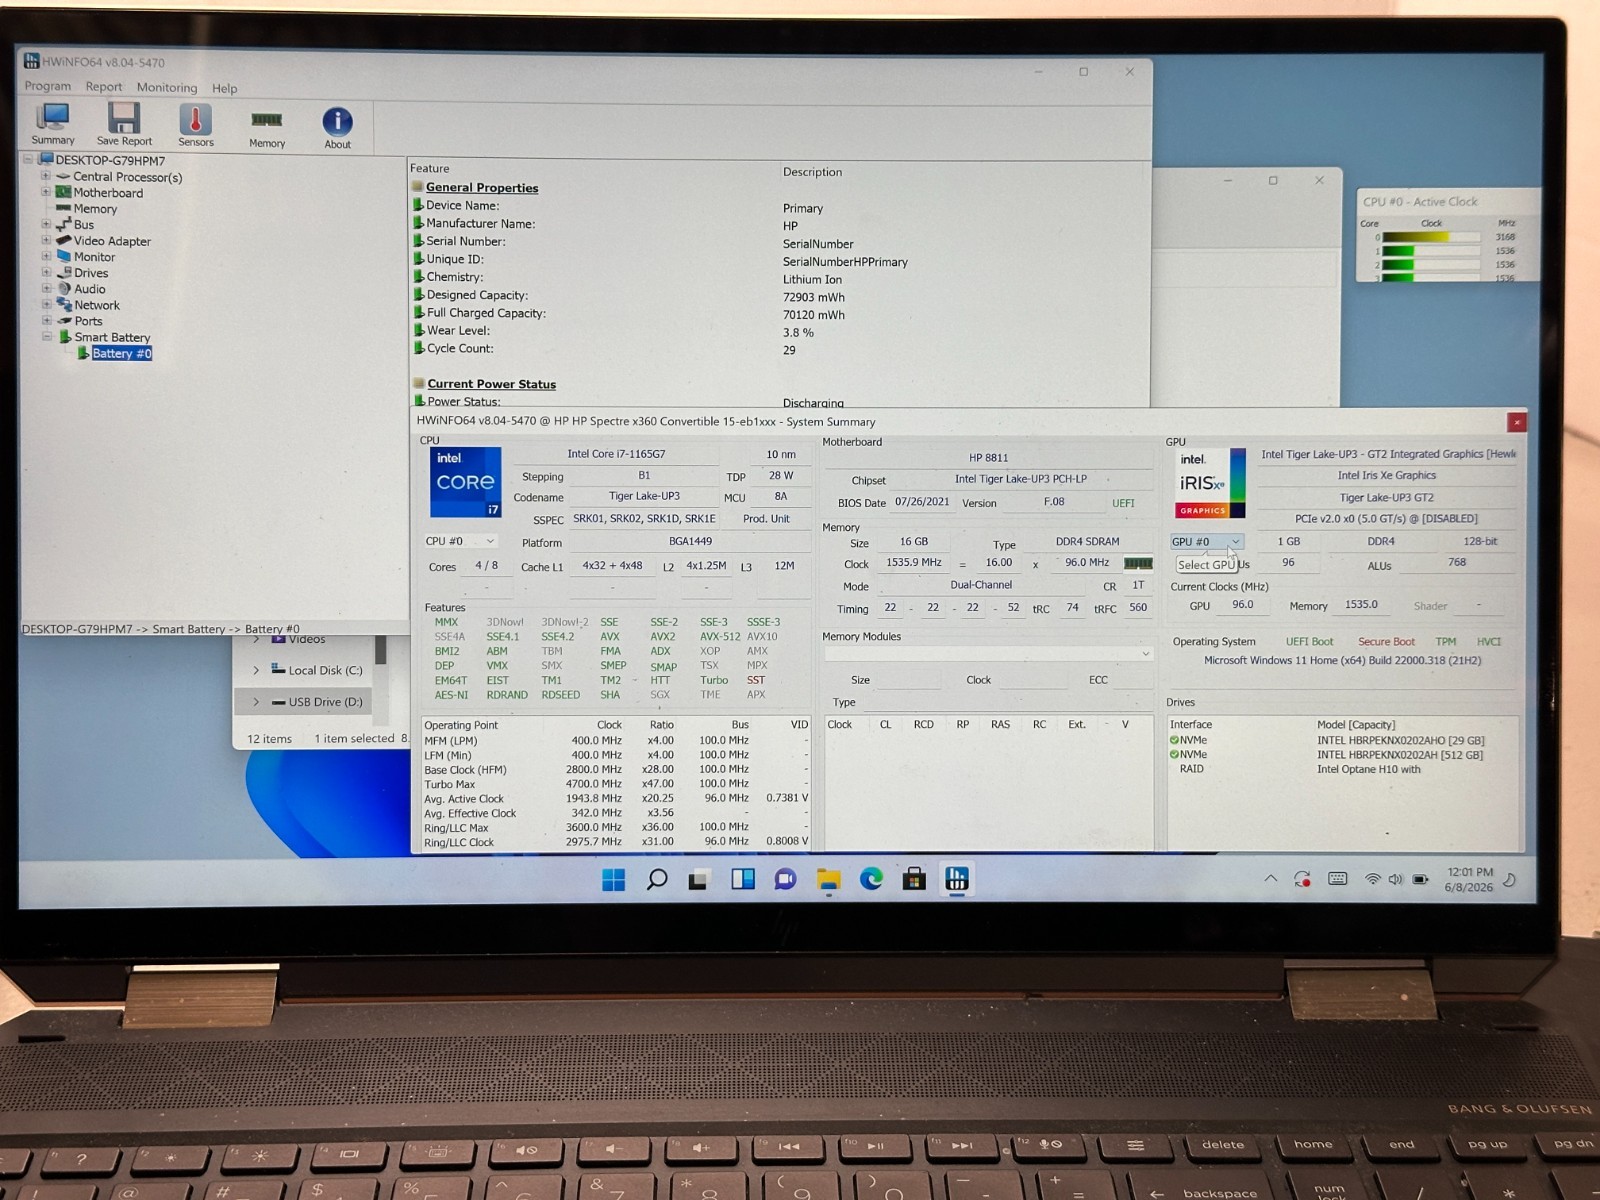Screen dimensions: 1600x1200
Task: Open the Help menu
Action: (x=225, y=88)
